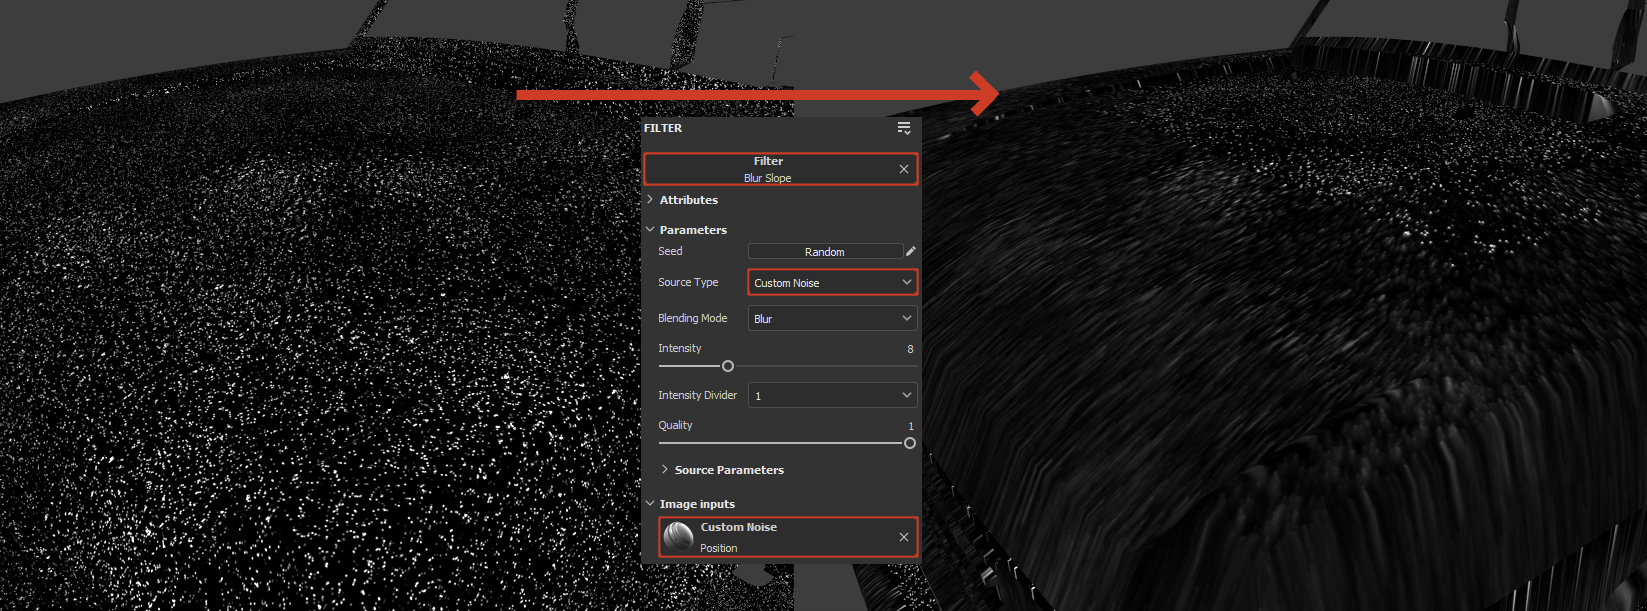Click the Random seed button
The height and width of the screenshot is (611, 1647).
pyautogui.click(x=825, y=252)
